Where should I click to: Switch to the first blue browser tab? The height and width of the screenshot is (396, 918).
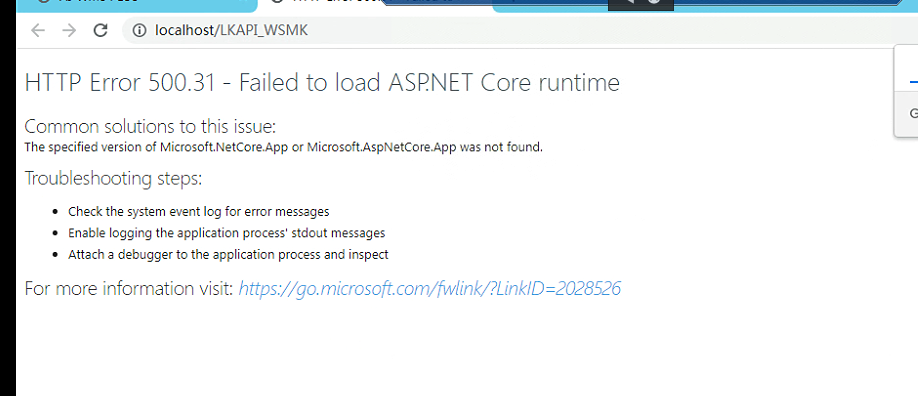coord(137,5)
